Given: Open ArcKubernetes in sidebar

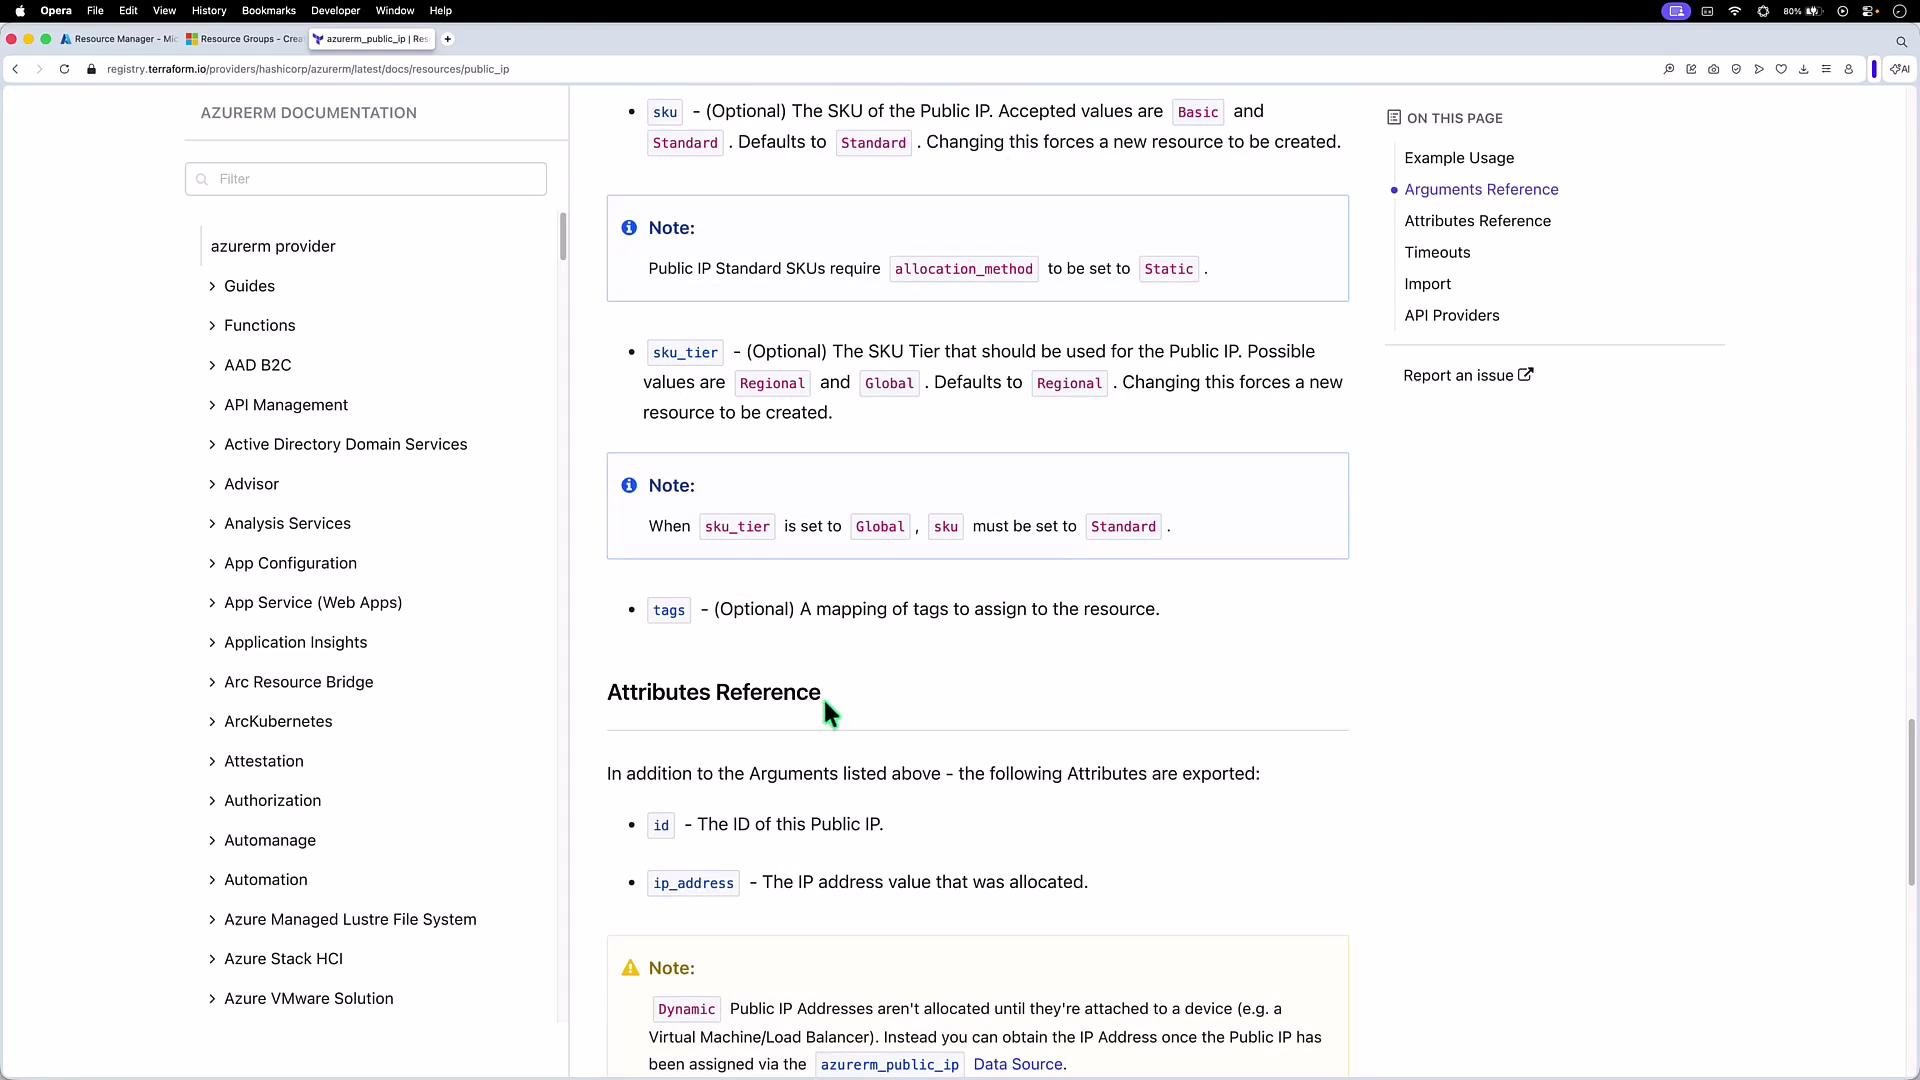Looking at the screenshot, I should coord(278,721).
